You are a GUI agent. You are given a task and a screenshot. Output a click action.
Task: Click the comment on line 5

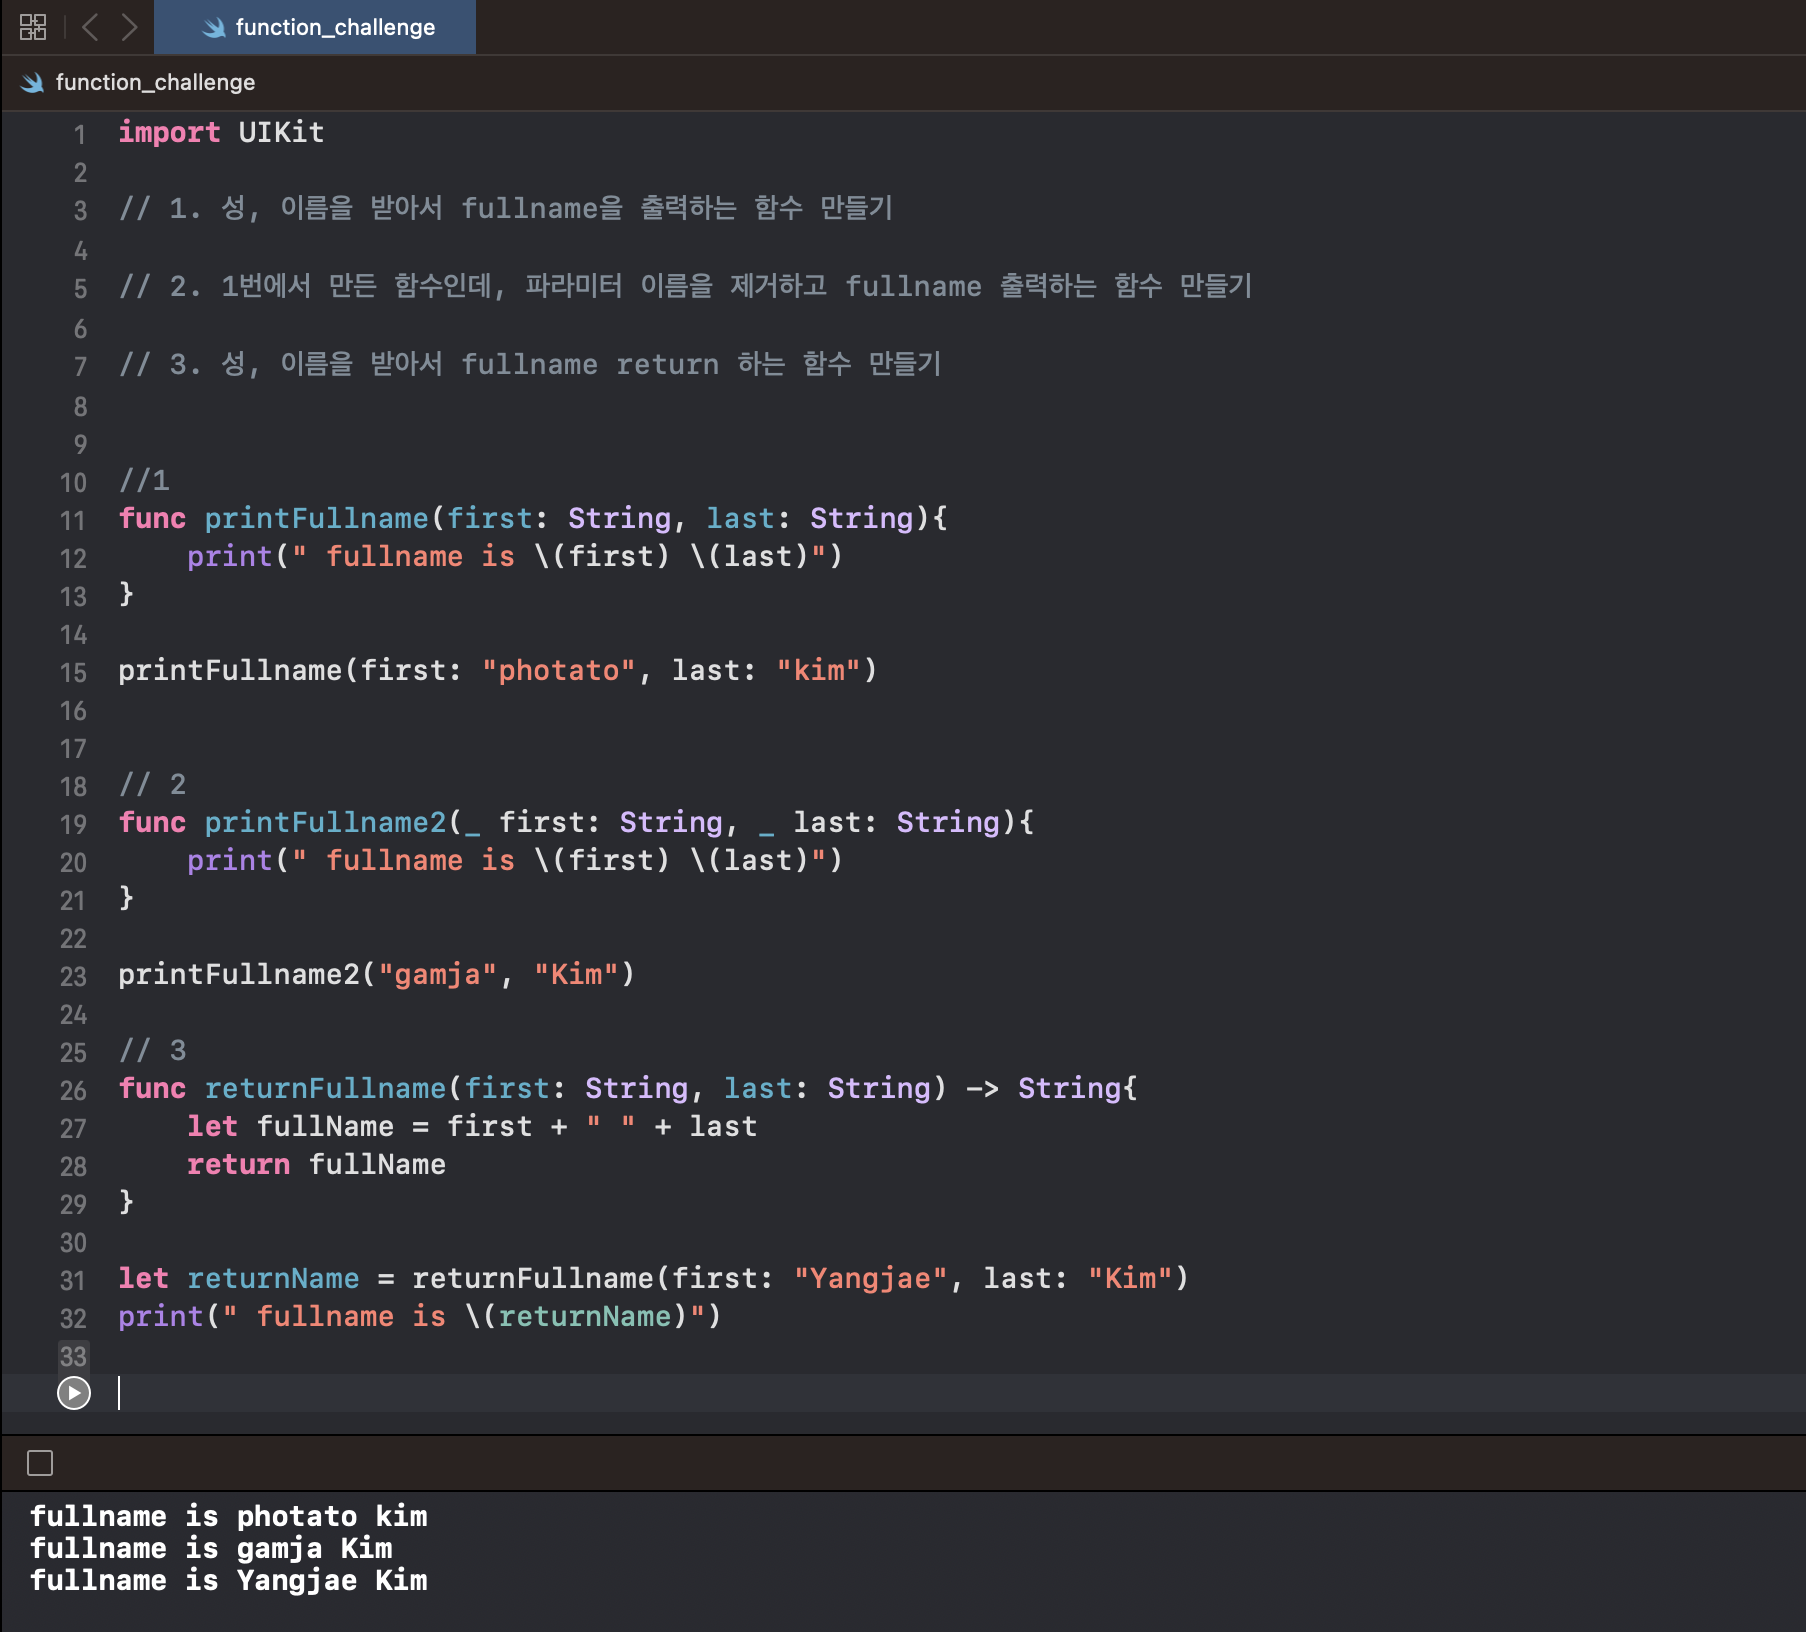685,286
